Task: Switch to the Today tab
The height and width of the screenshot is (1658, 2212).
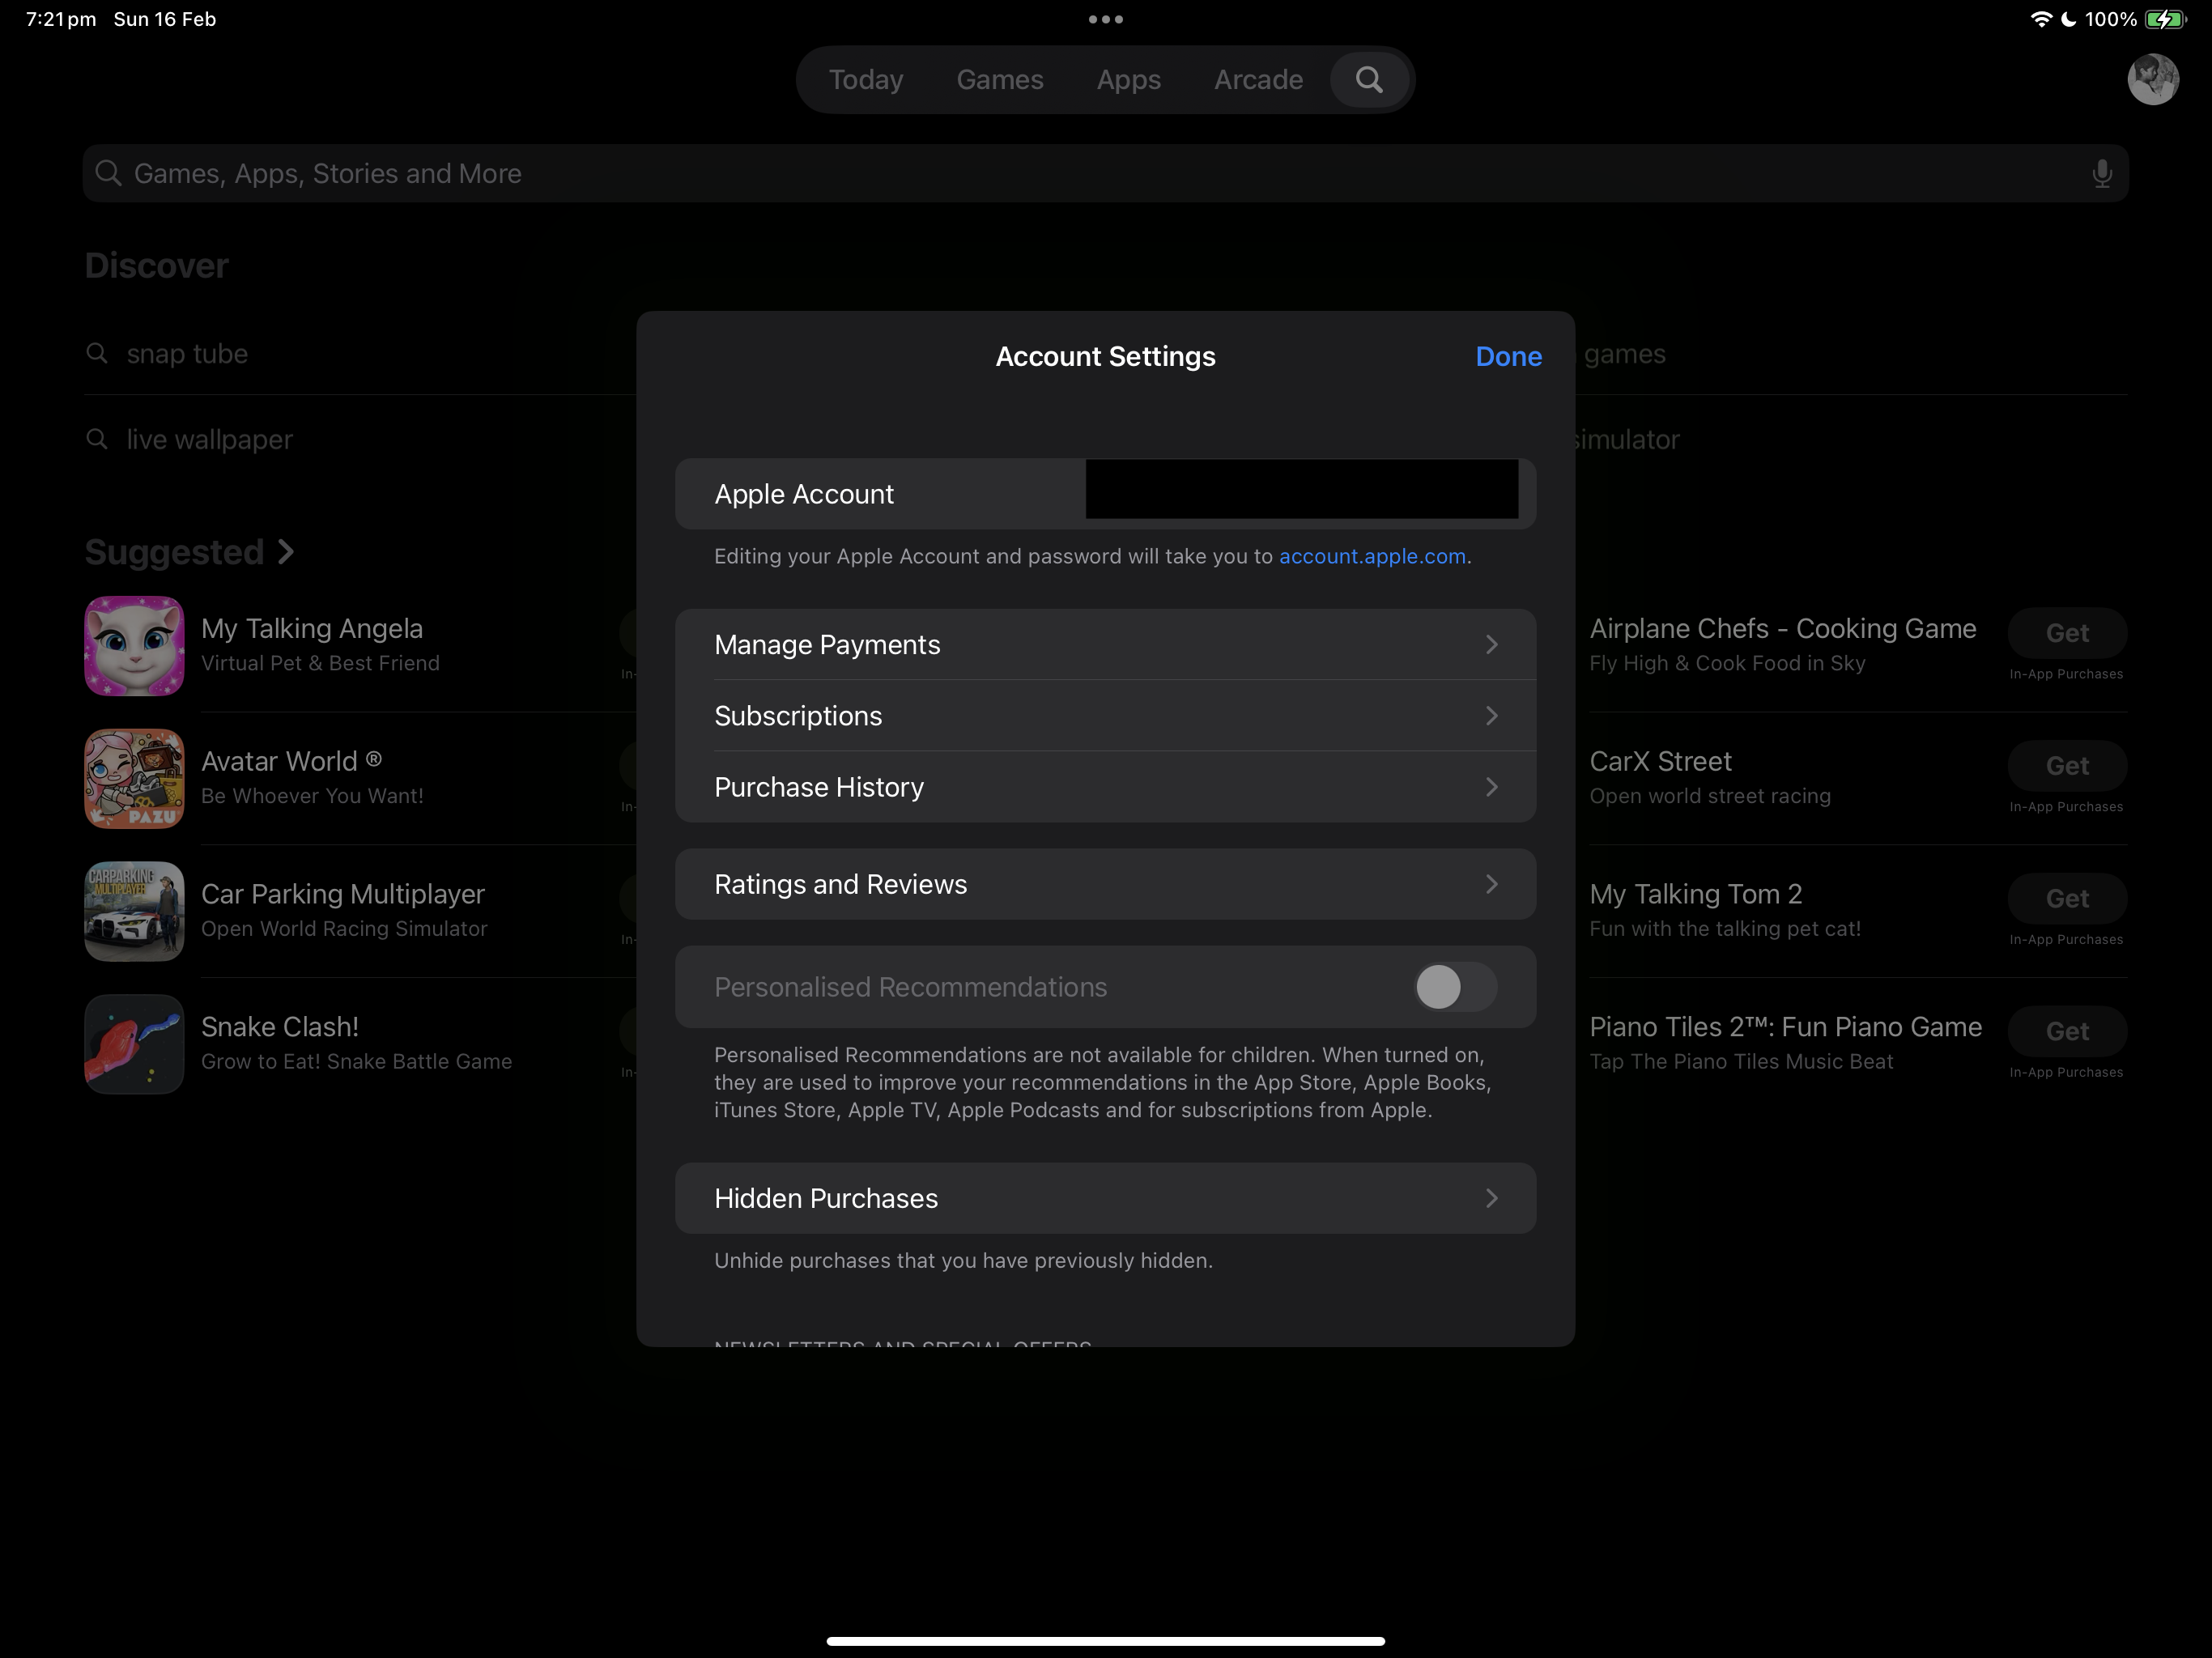Action: 866,80
